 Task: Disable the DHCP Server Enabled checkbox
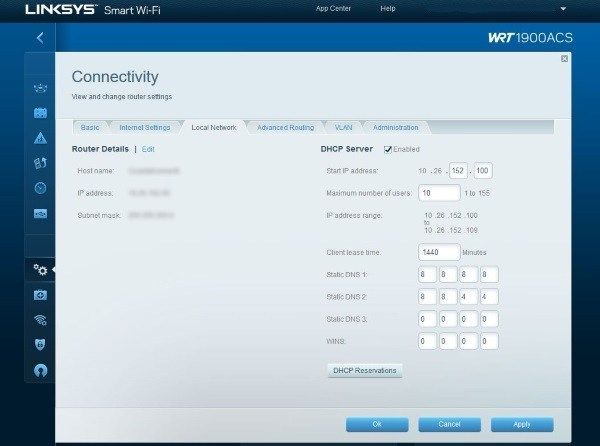point(388,149)
